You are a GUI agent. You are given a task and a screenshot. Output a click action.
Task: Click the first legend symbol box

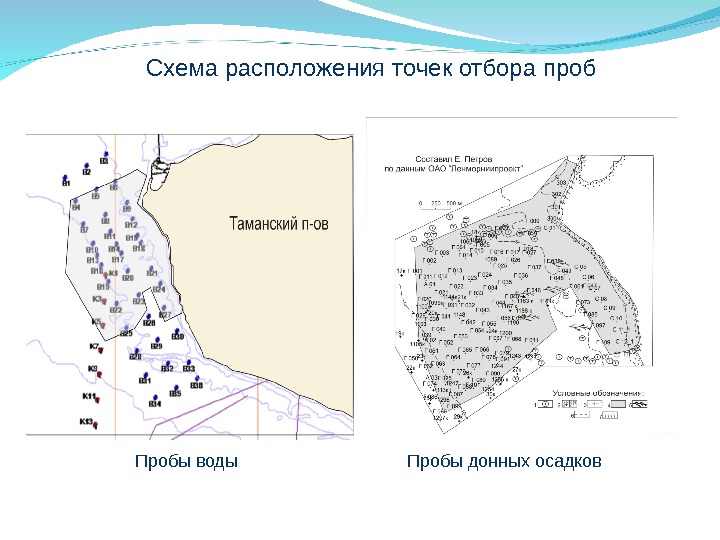coord(545,404)
